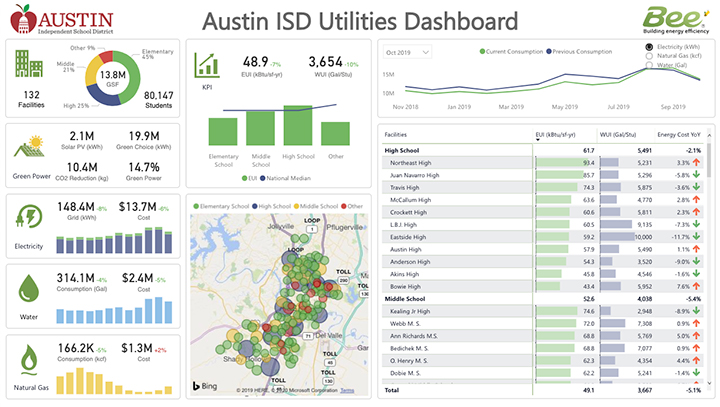Open the Oct 2019 date dropdown
This screenshot has width=720, height=407.
(x=408, y=52)
